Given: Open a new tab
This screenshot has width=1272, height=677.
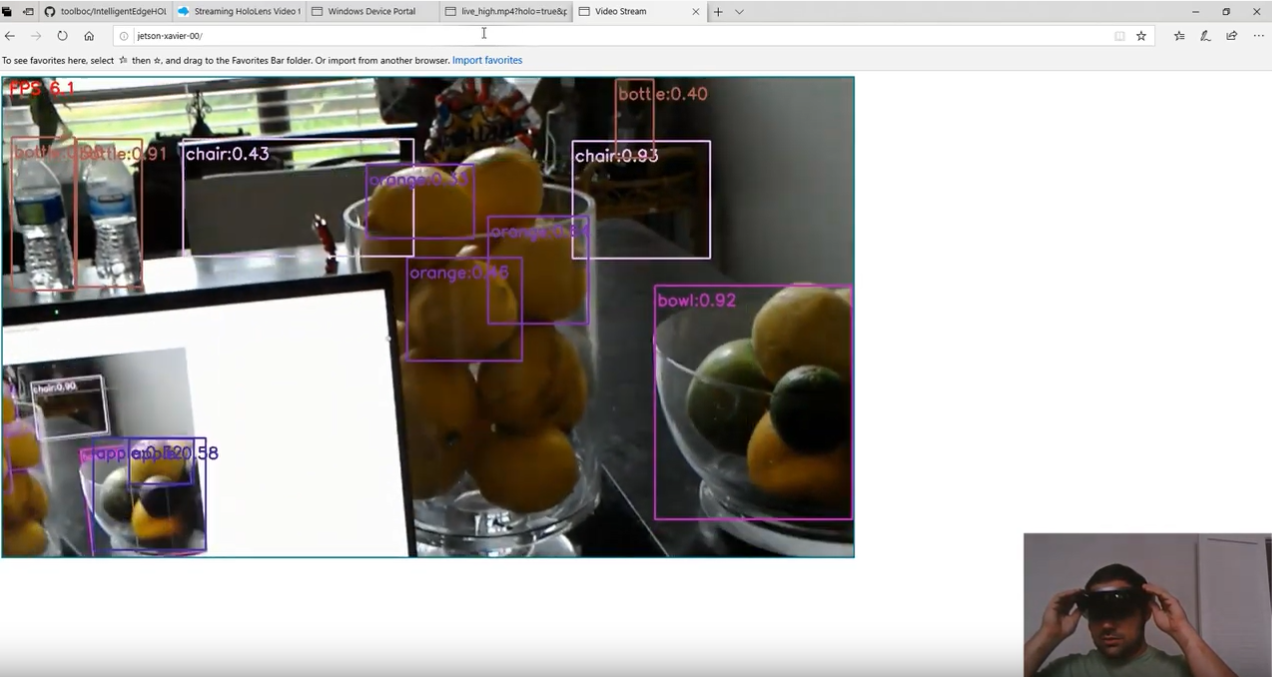Looking at the screenshot, I should (x=718, y=12).
